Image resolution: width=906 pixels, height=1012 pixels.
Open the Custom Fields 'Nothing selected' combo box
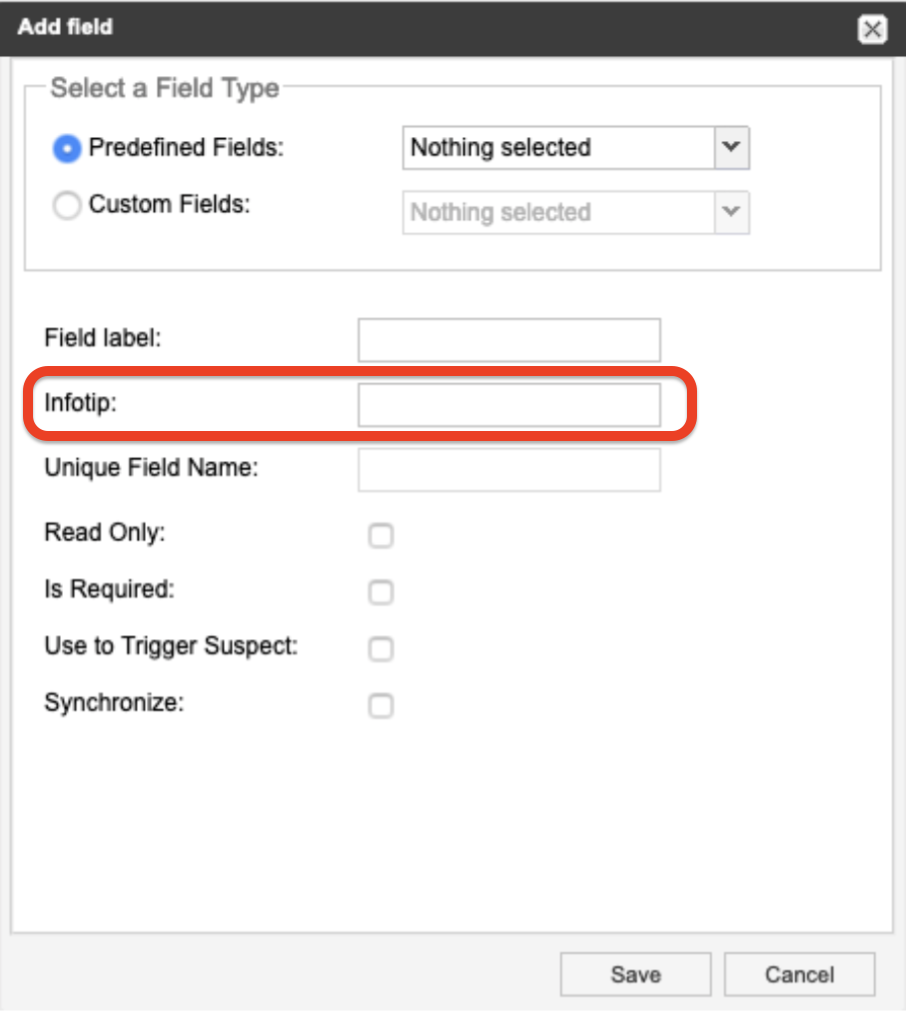coord(576,212)
